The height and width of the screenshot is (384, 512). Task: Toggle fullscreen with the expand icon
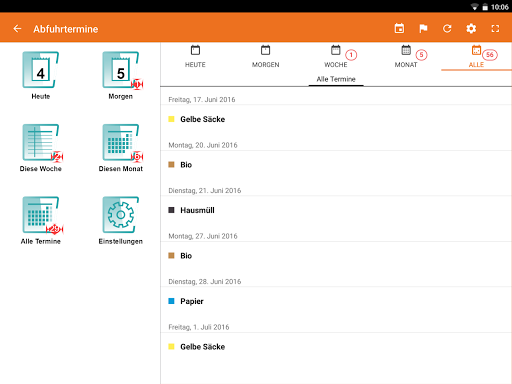pos(495,29)
